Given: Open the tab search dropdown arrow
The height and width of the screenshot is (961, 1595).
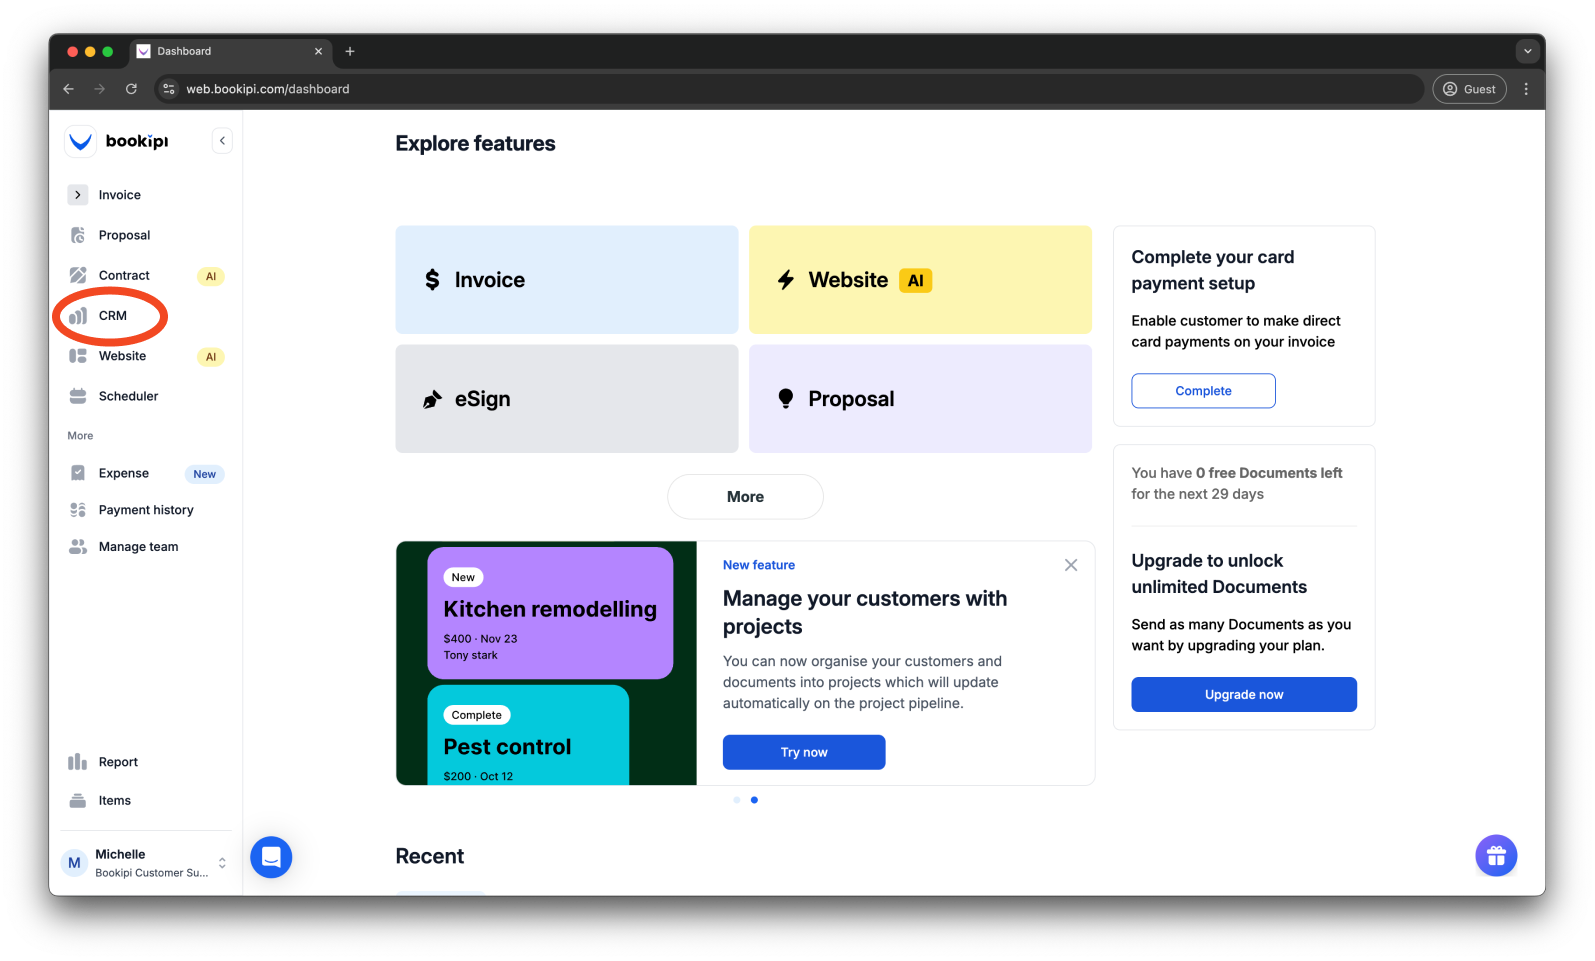Looking at the screenshot, I should [x=1527, y=51].
